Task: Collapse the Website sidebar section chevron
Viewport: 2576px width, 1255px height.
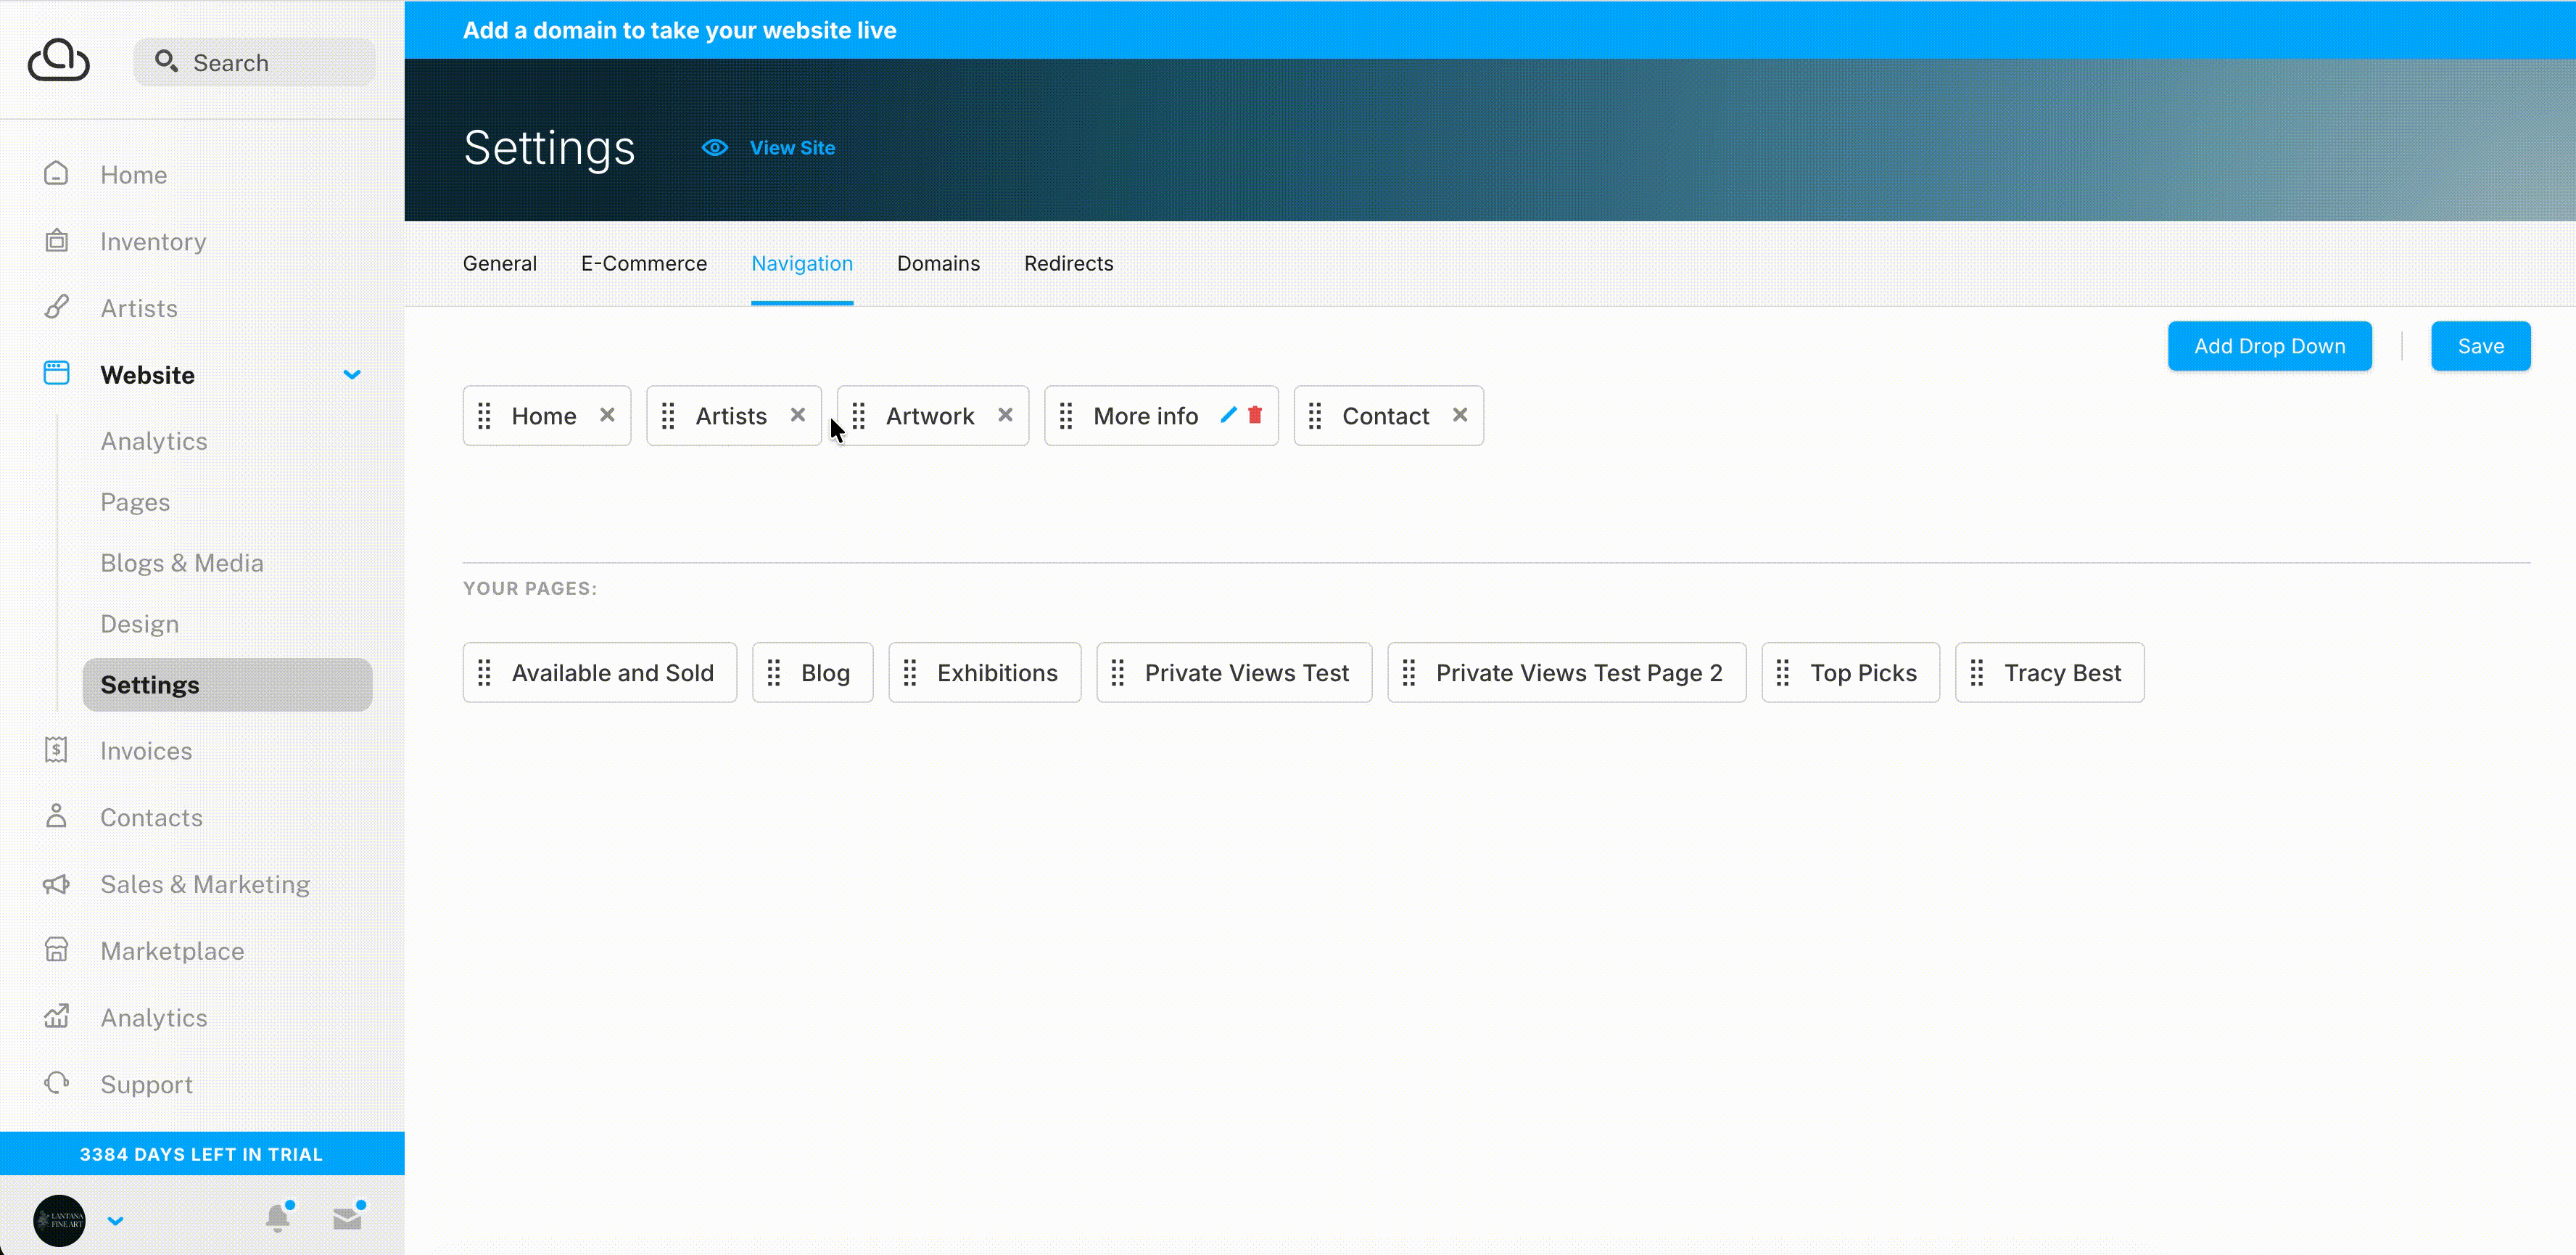Action: pos(352,375)
